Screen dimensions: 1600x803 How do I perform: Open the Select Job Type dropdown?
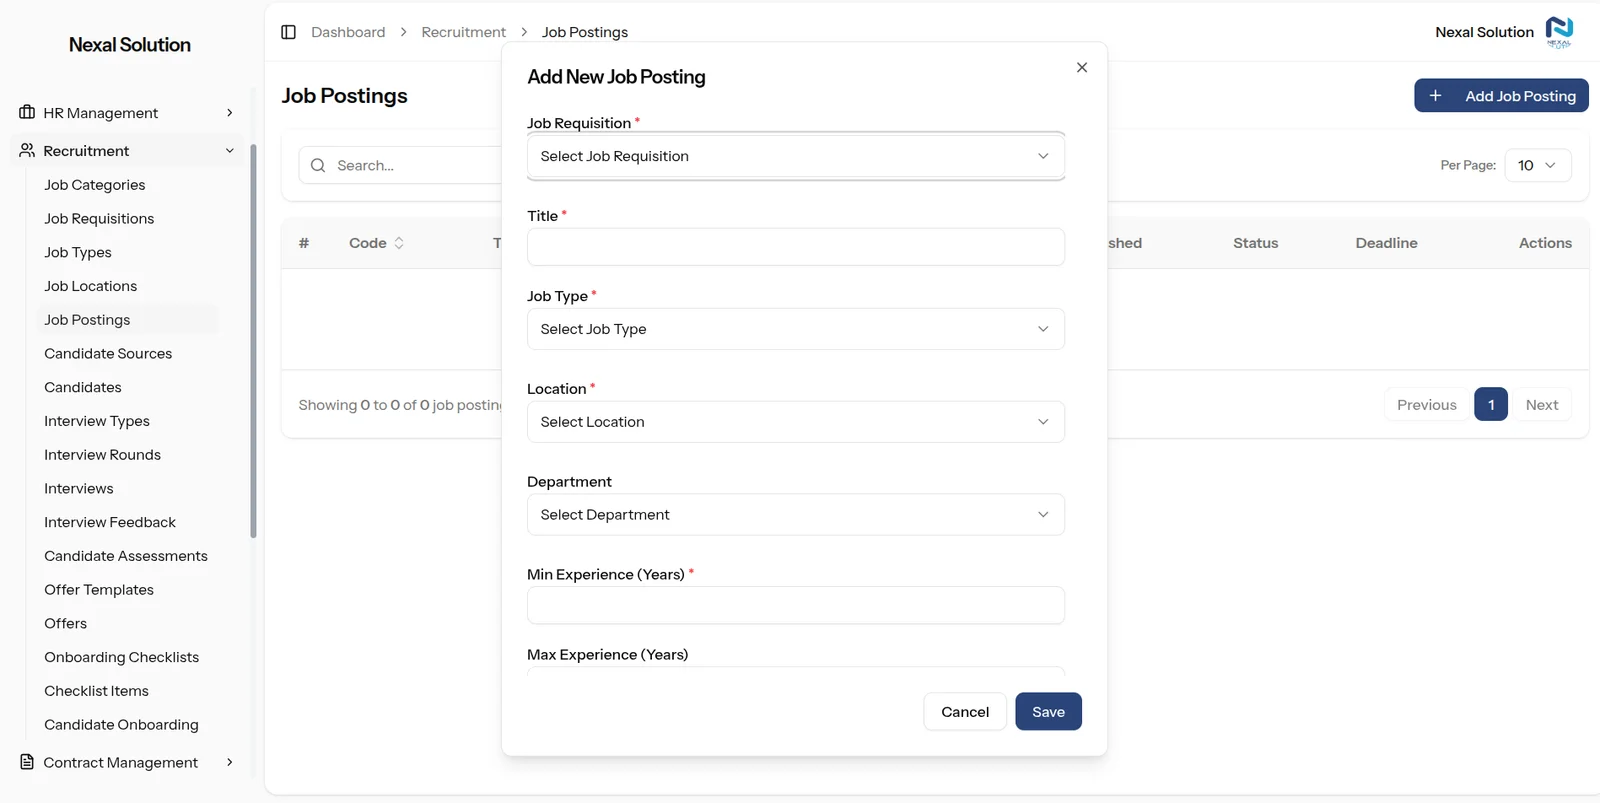[795, 329]
